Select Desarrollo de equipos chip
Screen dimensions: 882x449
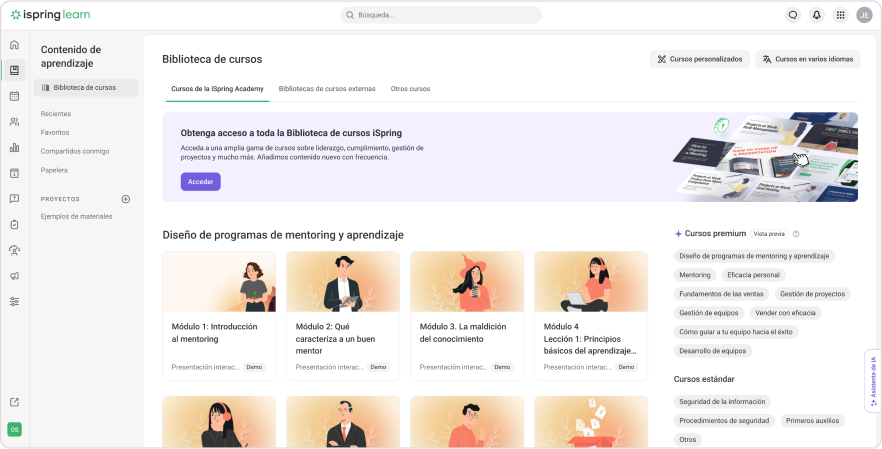tap(713, 351)
